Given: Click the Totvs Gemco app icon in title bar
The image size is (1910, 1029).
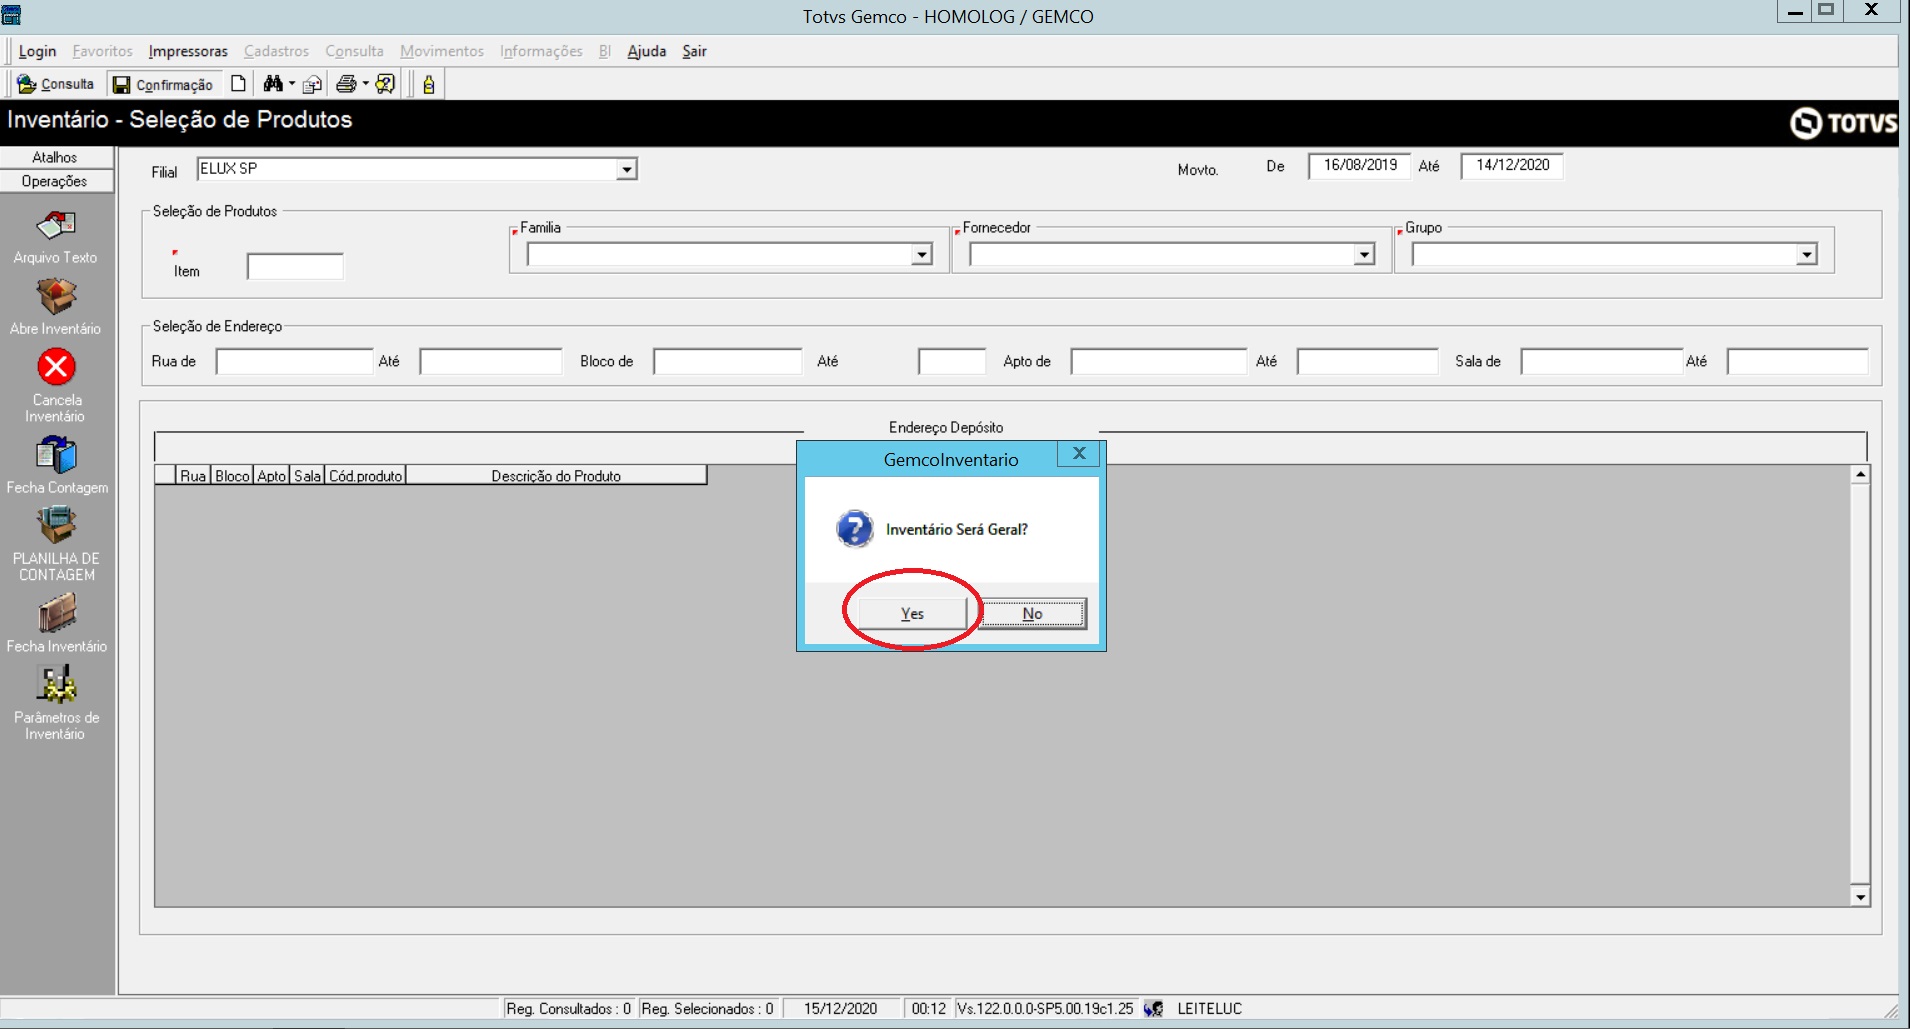Looking at the screenshot, I should 11,14.
